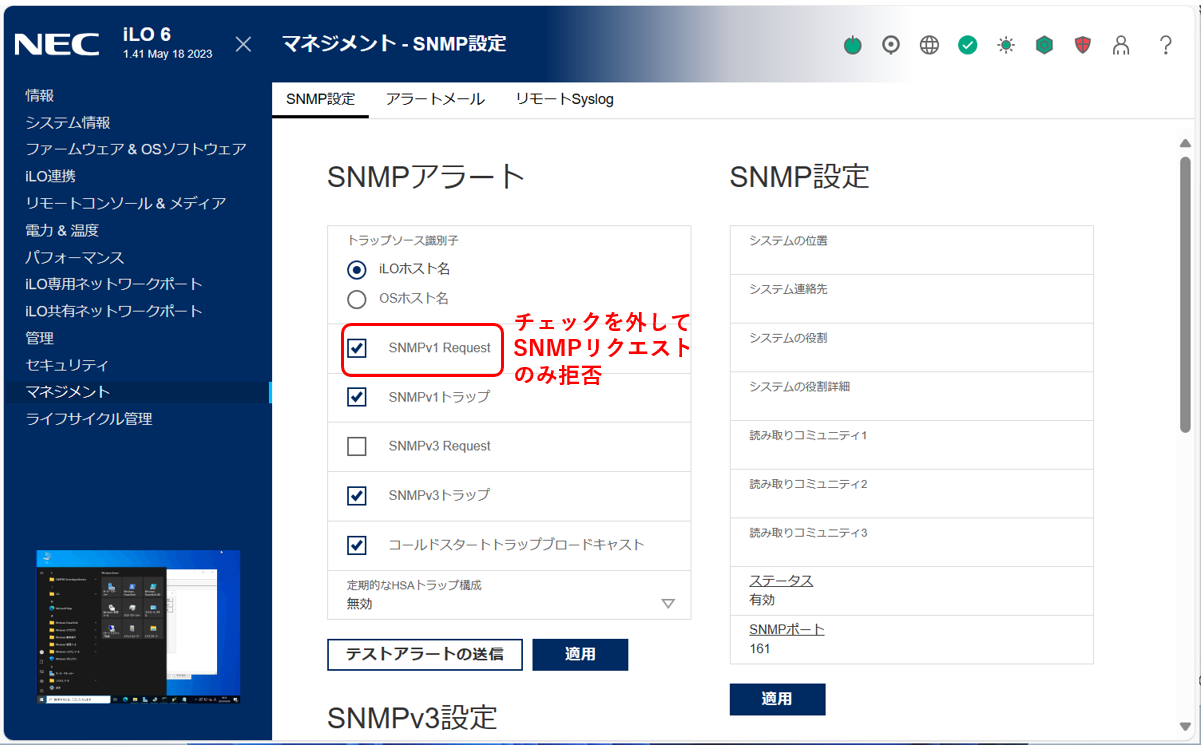Viewport: 1204px width, 748px height.
Task: Switch to SNMP設定 tab
Action: pos(320,99)
